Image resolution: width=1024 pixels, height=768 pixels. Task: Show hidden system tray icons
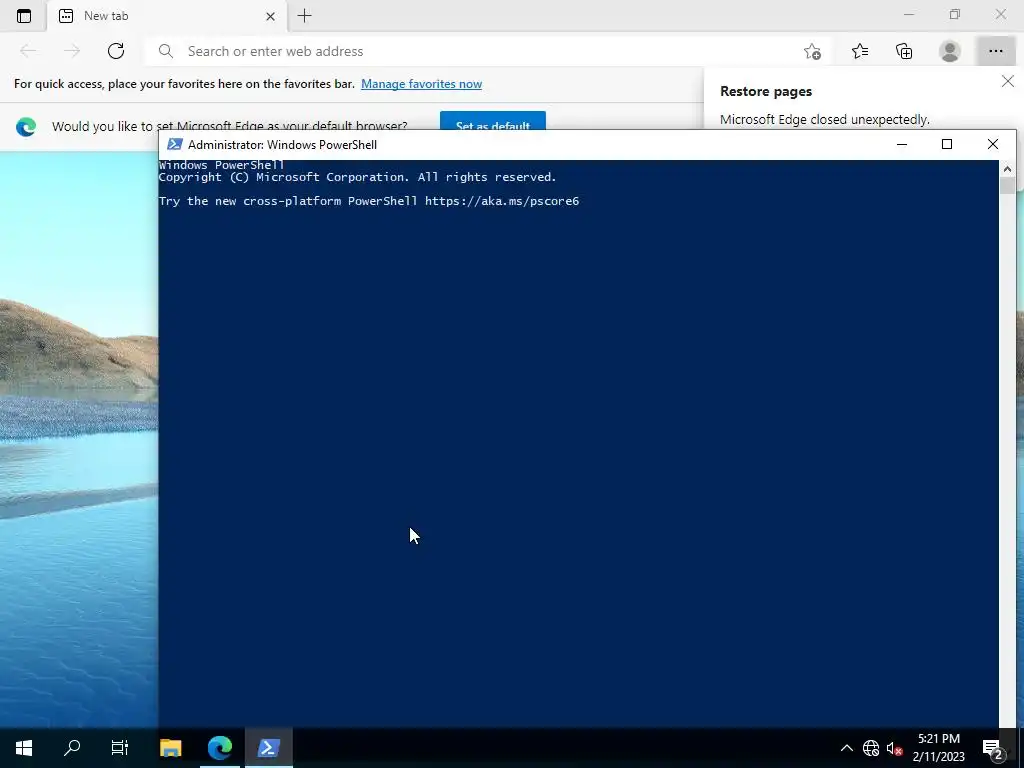click(846, 748)
